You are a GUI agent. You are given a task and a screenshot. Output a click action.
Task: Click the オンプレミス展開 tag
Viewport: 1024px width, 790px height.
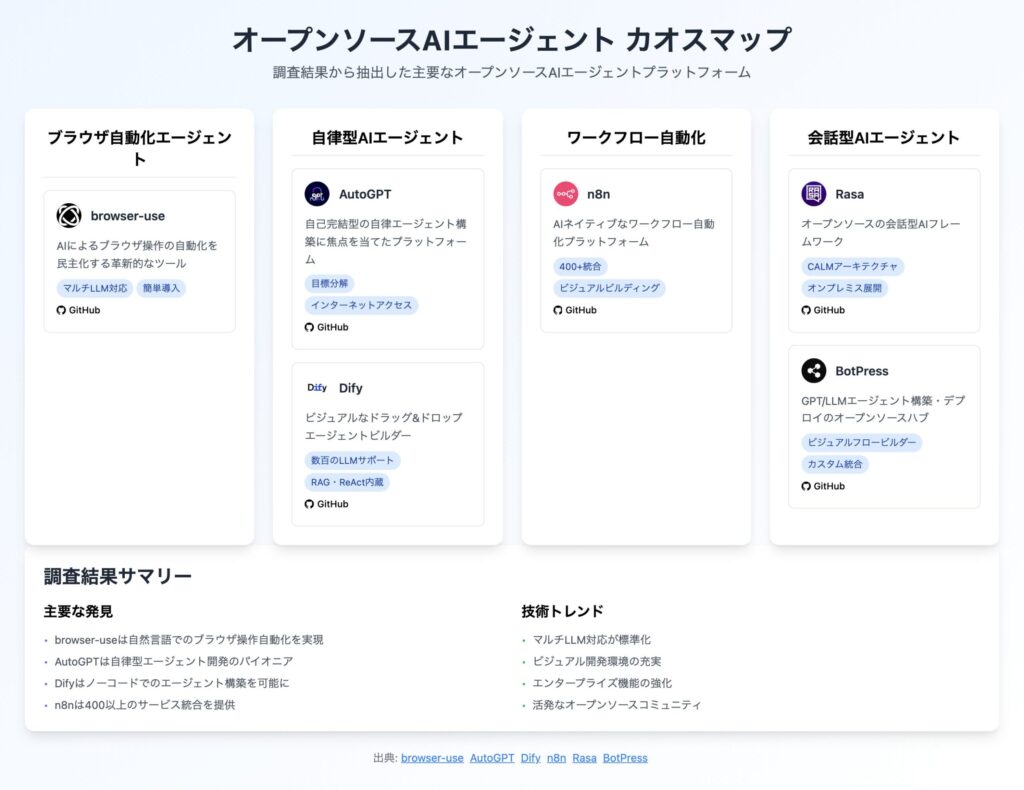844,288
